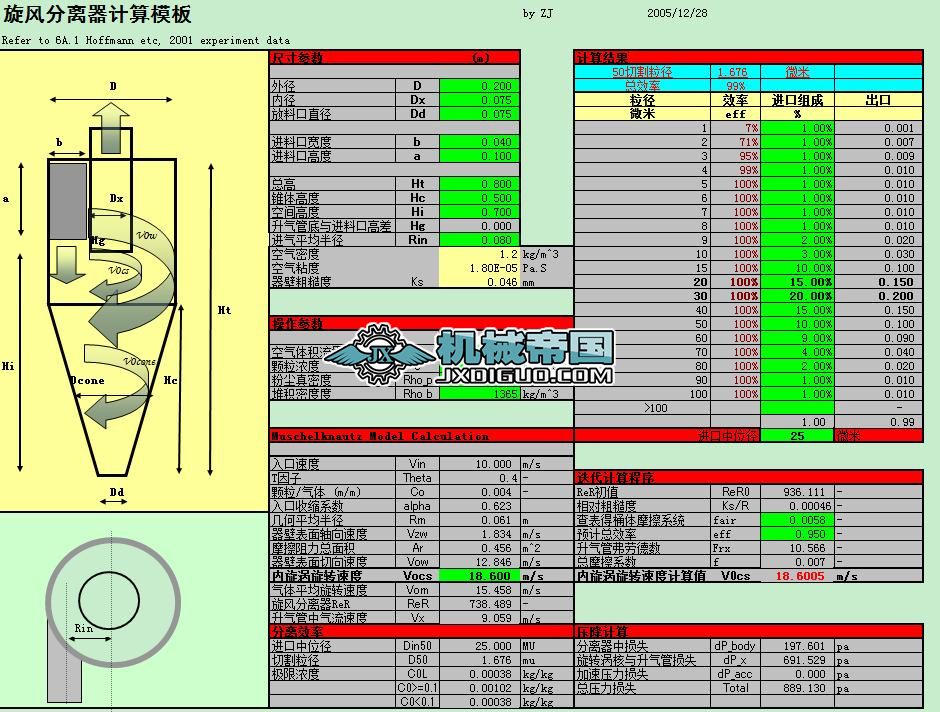
Task: Click the Hg value cell 0.000
Action: point(479,226)
